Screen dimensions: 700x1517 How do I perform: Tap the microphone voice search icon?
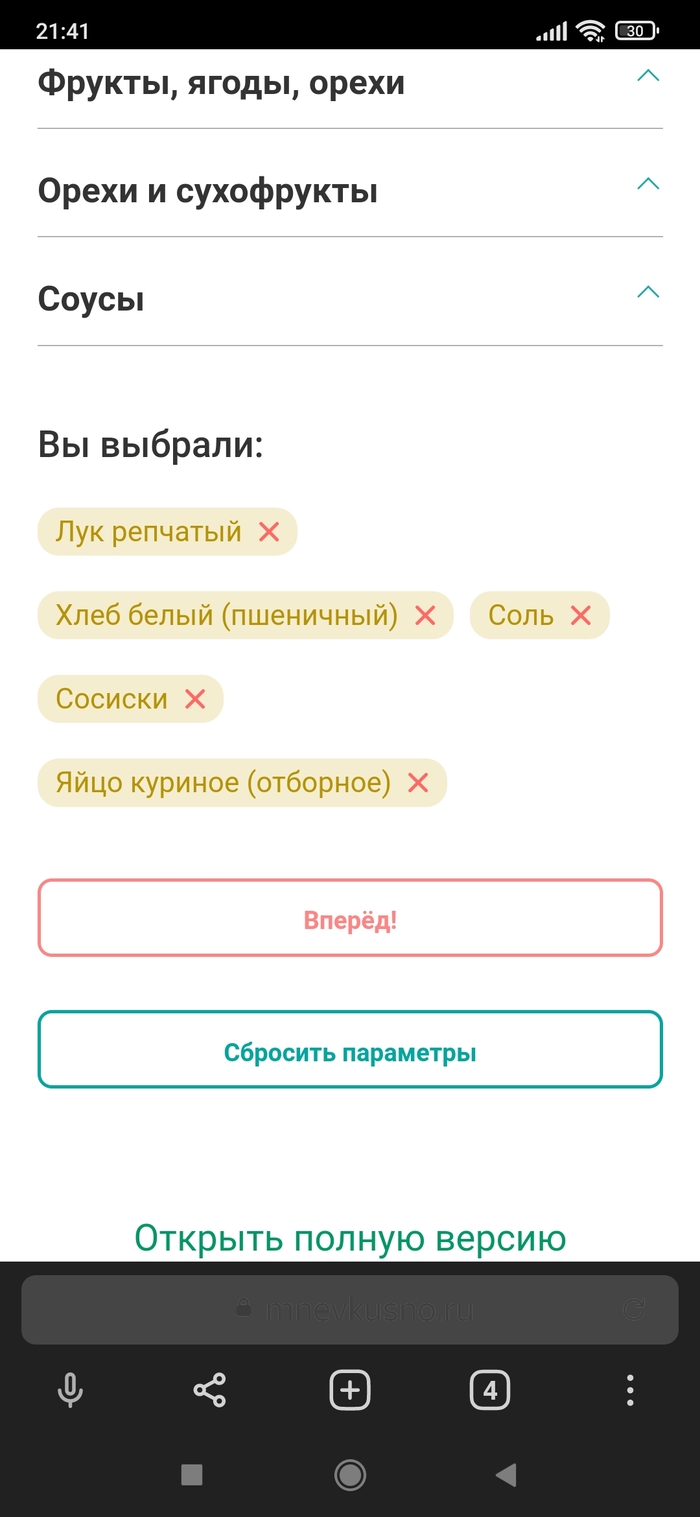(x=69, y=1390)
